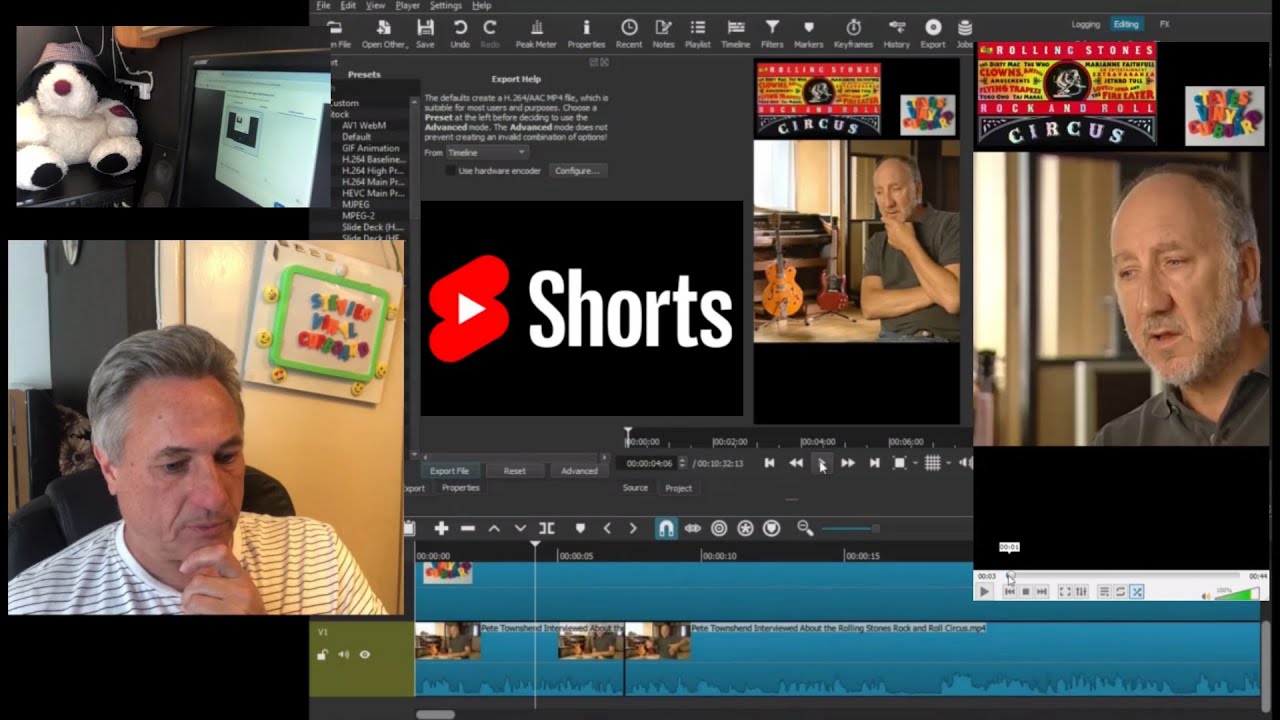Open the From Timeline dropdown
The image size is (1280, 720).
click(487, 152)
